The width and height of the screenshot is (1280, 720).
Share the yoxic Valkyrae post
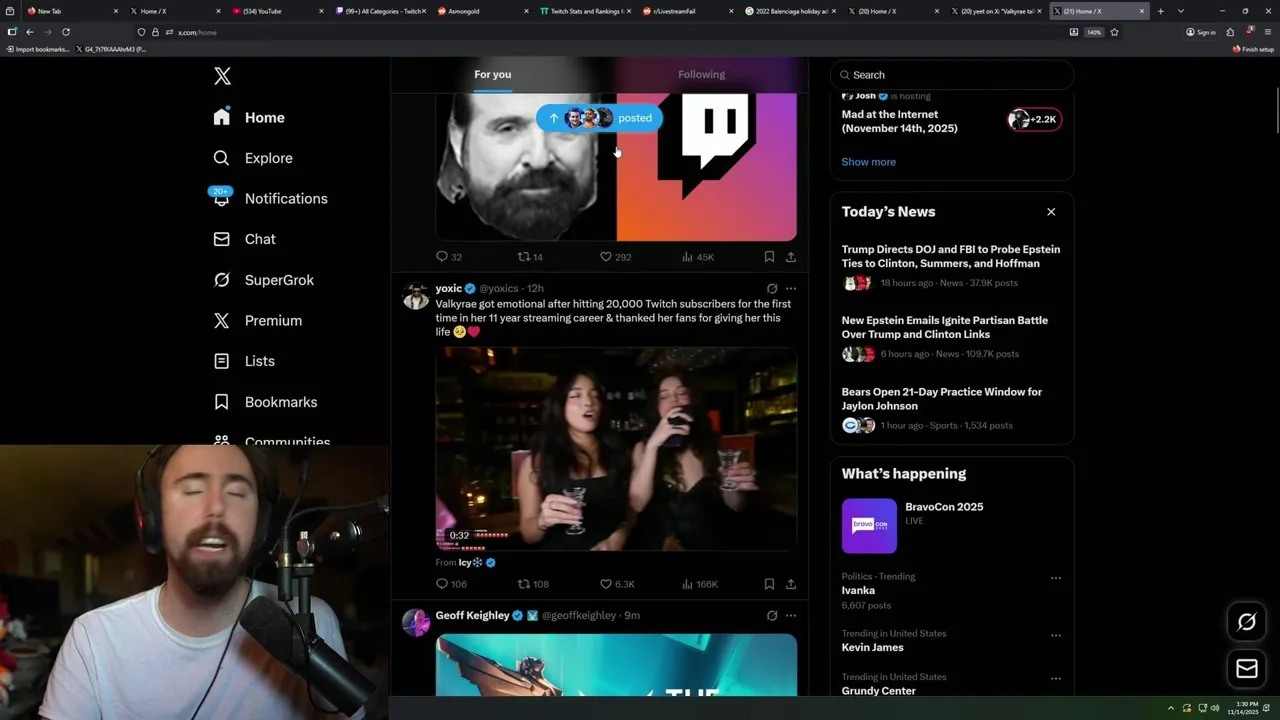pos(790,584)
